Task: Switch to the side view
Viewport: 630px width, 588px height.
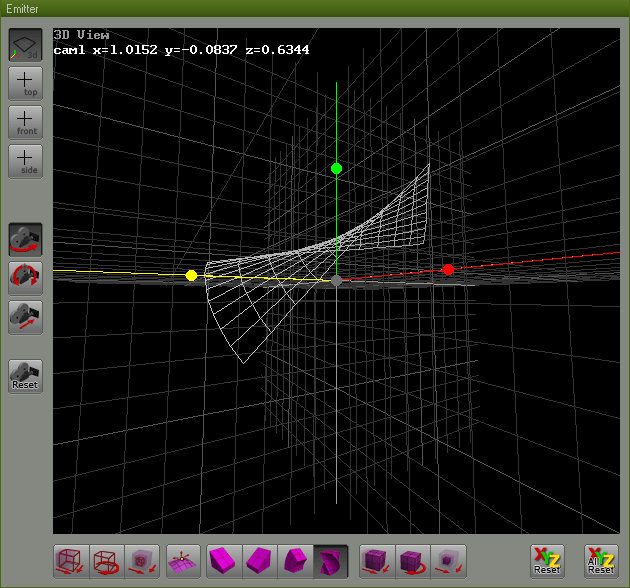Action: 26,162
